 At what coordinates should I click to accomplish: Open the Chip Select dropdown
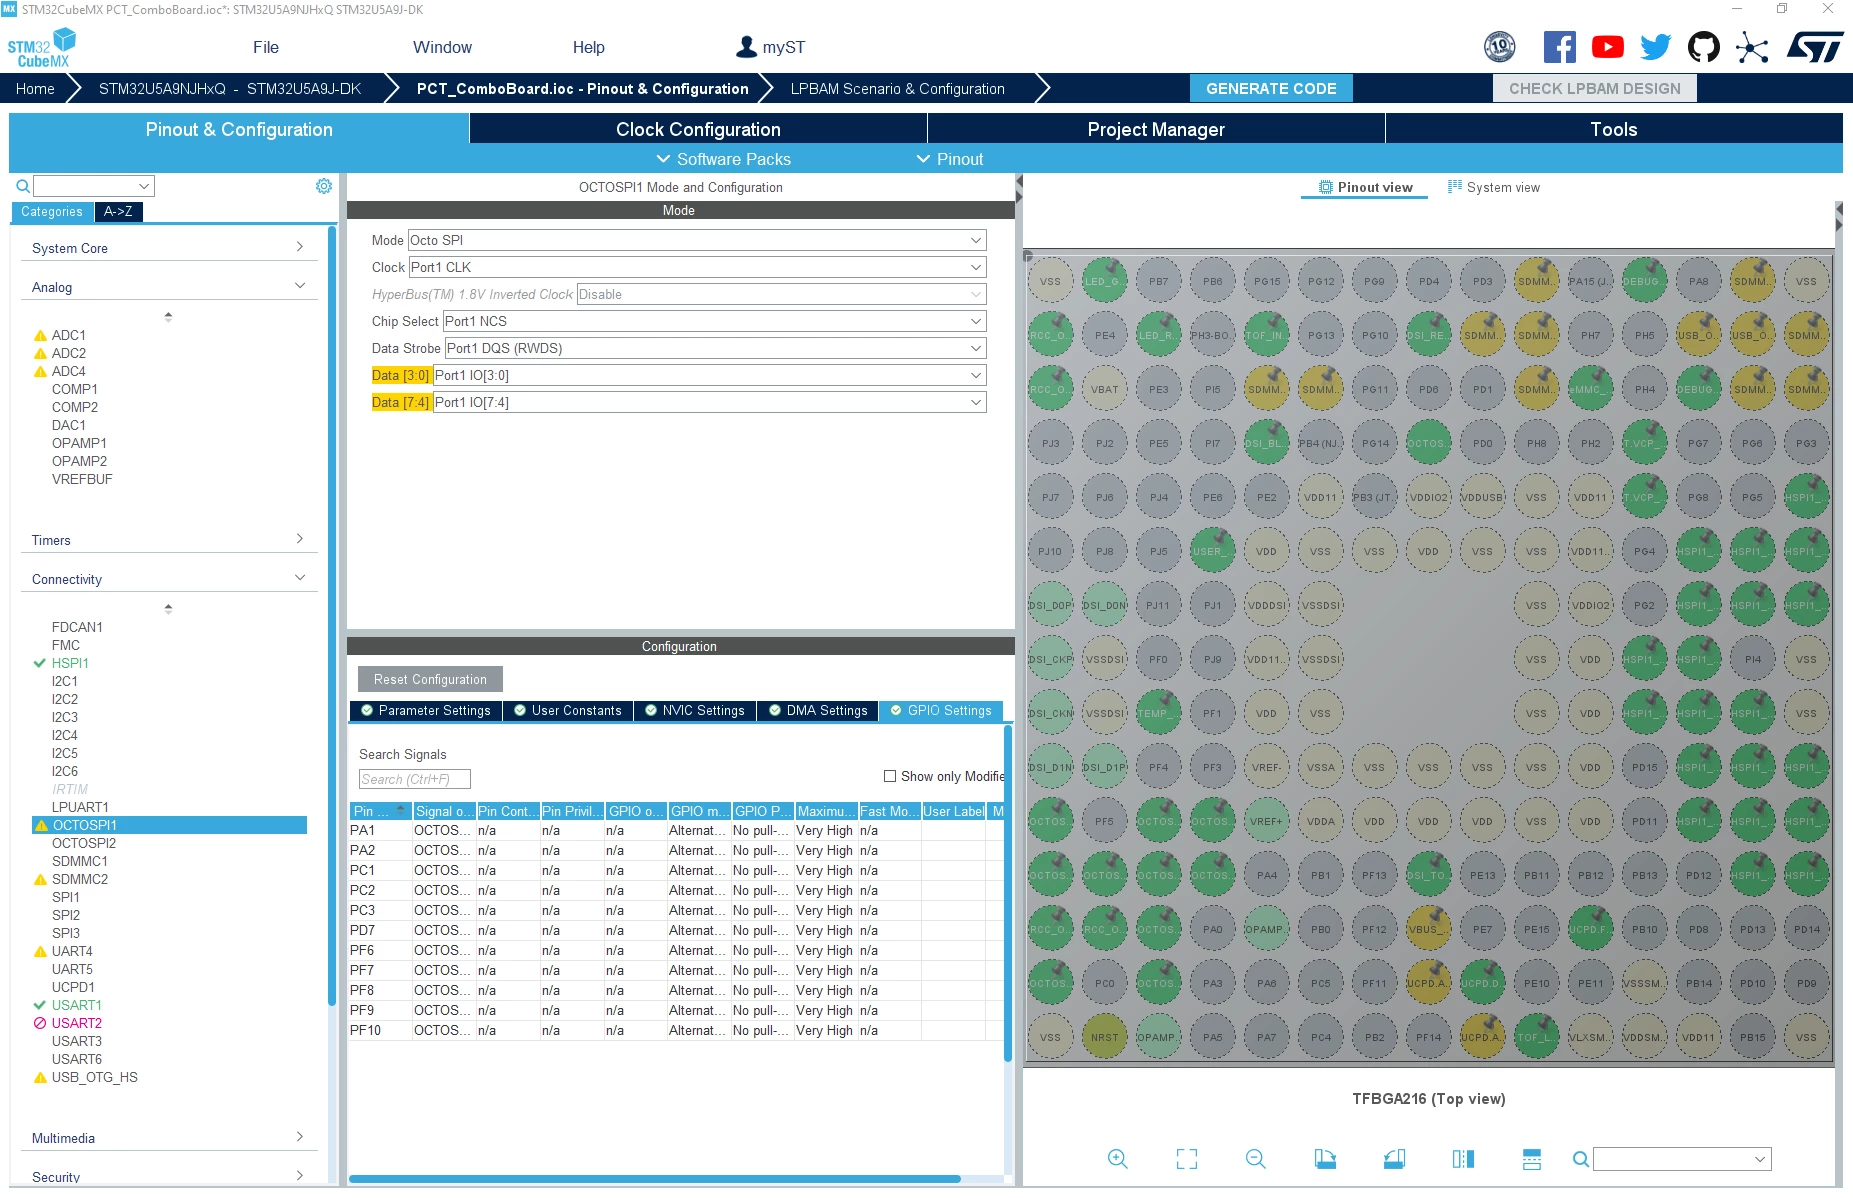click(714, 321)
